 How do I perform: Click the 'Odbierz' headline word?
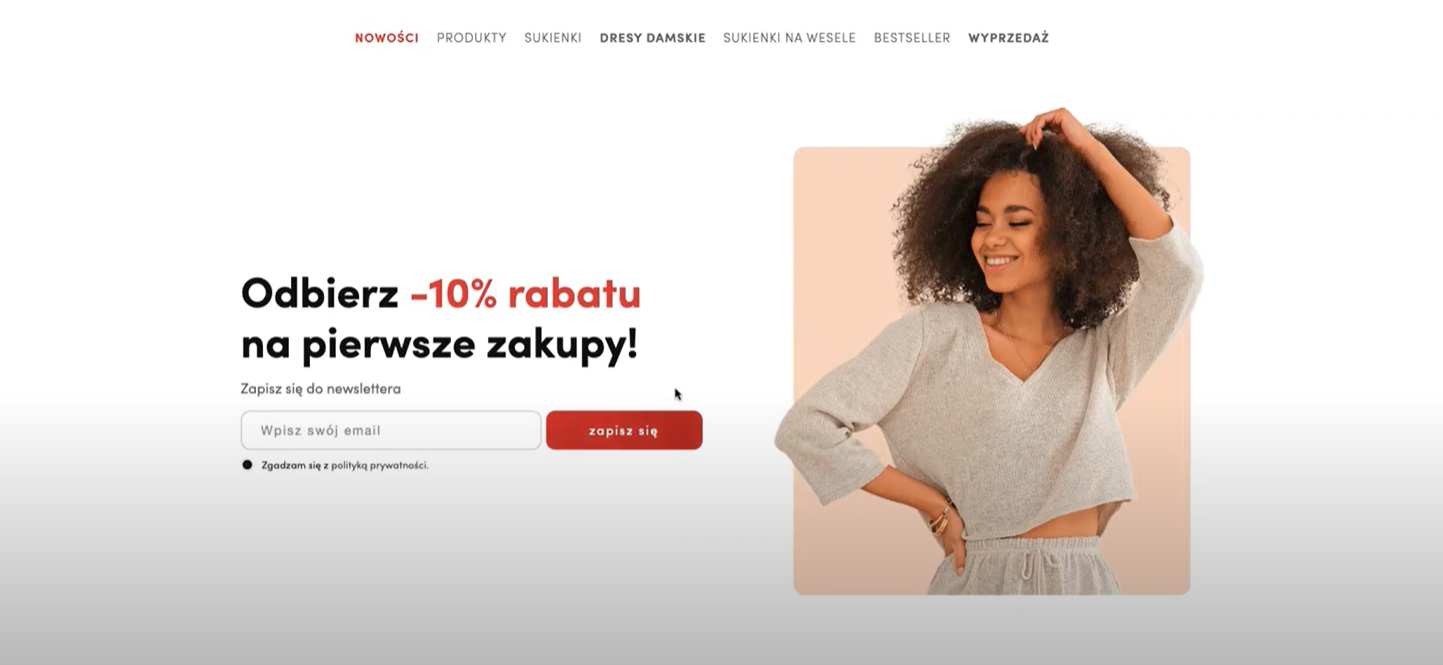[320, 293]
